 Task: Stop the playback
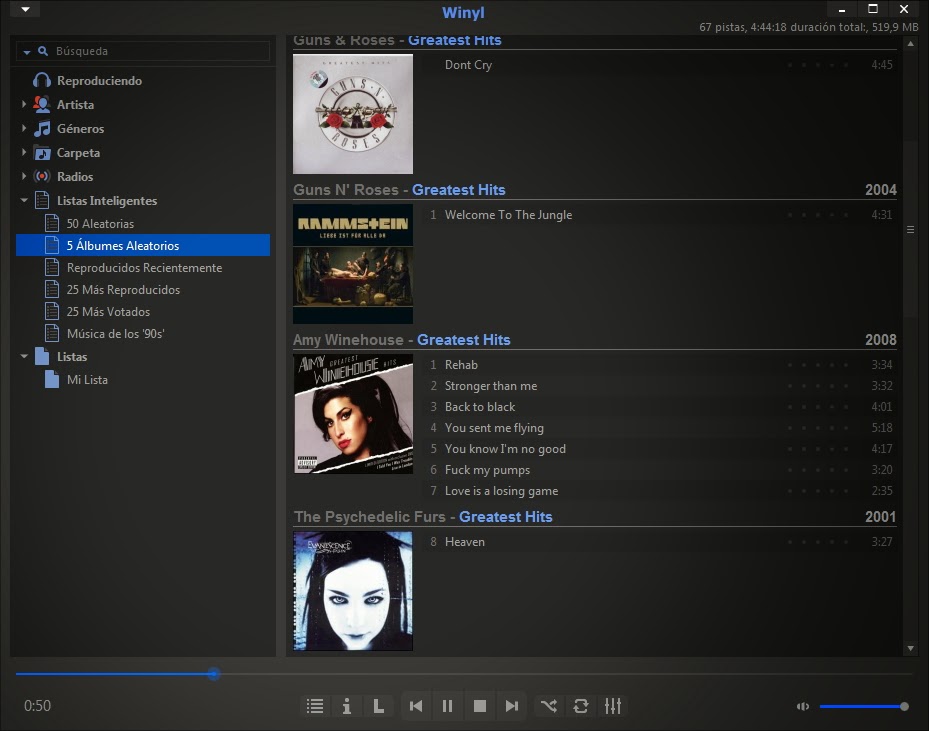pos(480,706)
